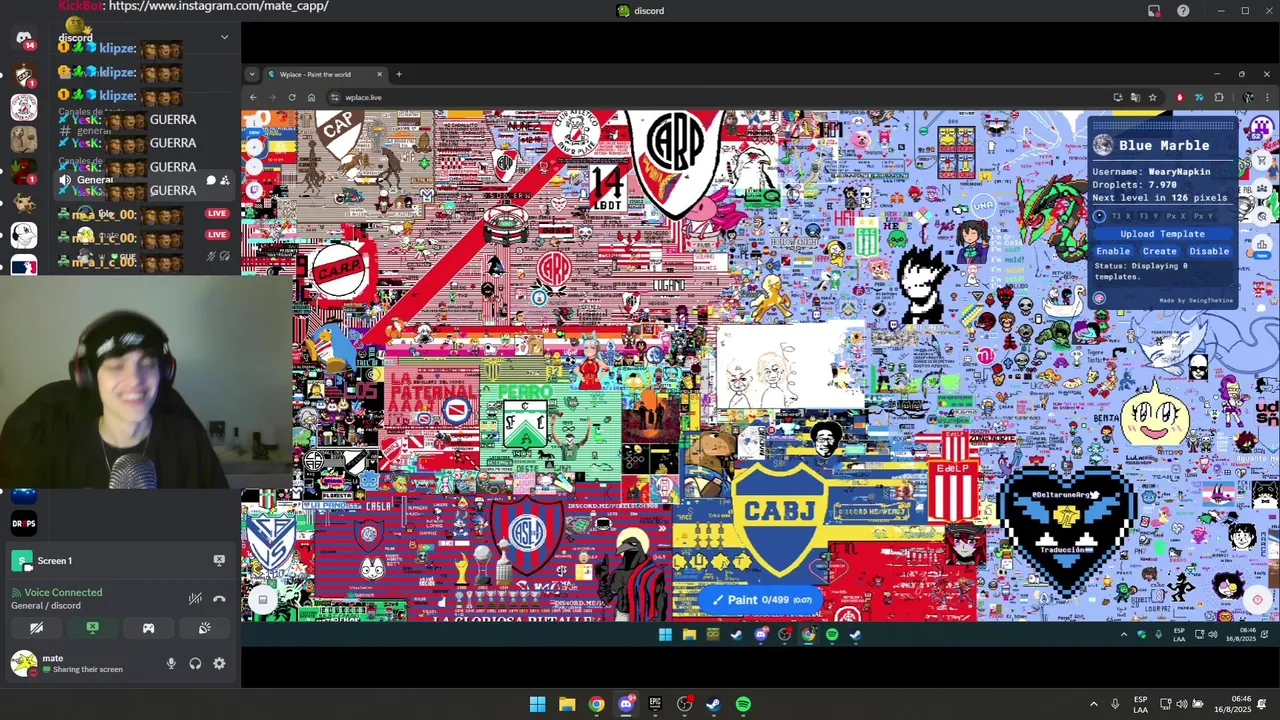The height and width of the screenshot is (720, 1280).
Task: Deafen with headphones icon in user panel
Action: tap(195, 663)
